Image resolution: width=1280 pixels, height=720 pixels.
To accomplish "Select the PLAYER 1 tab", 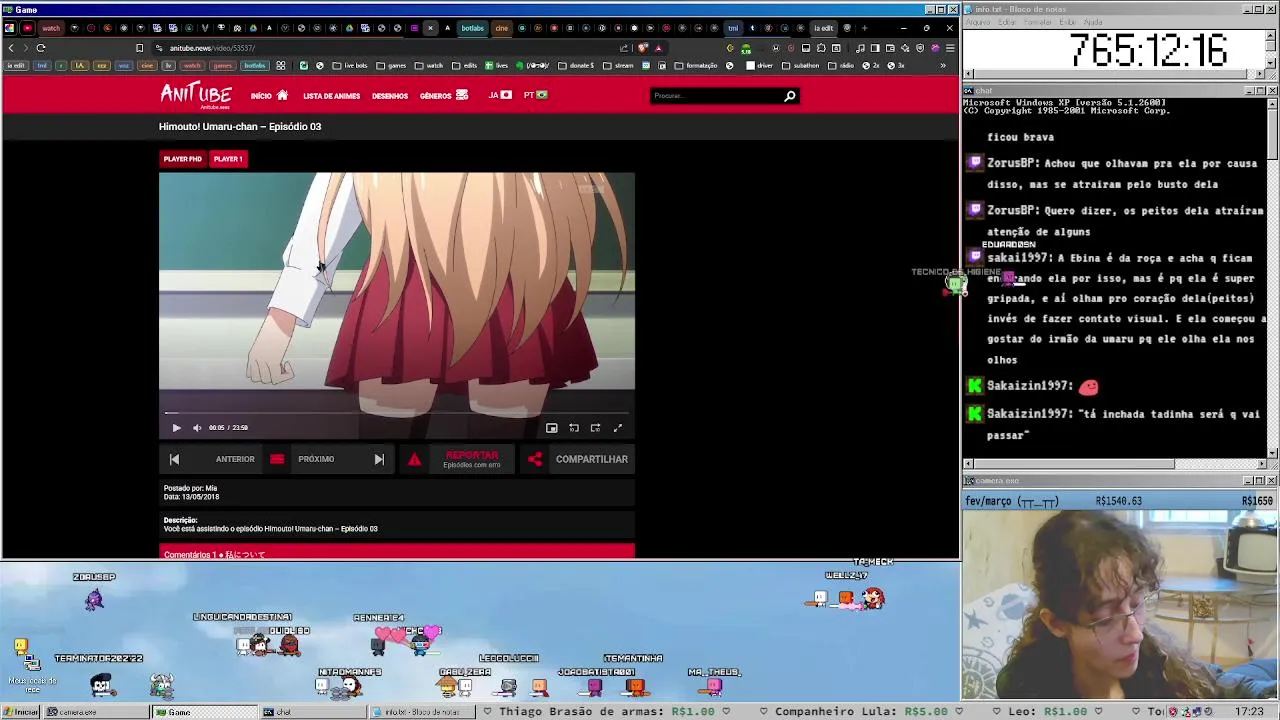I will [x=228, y=159].
